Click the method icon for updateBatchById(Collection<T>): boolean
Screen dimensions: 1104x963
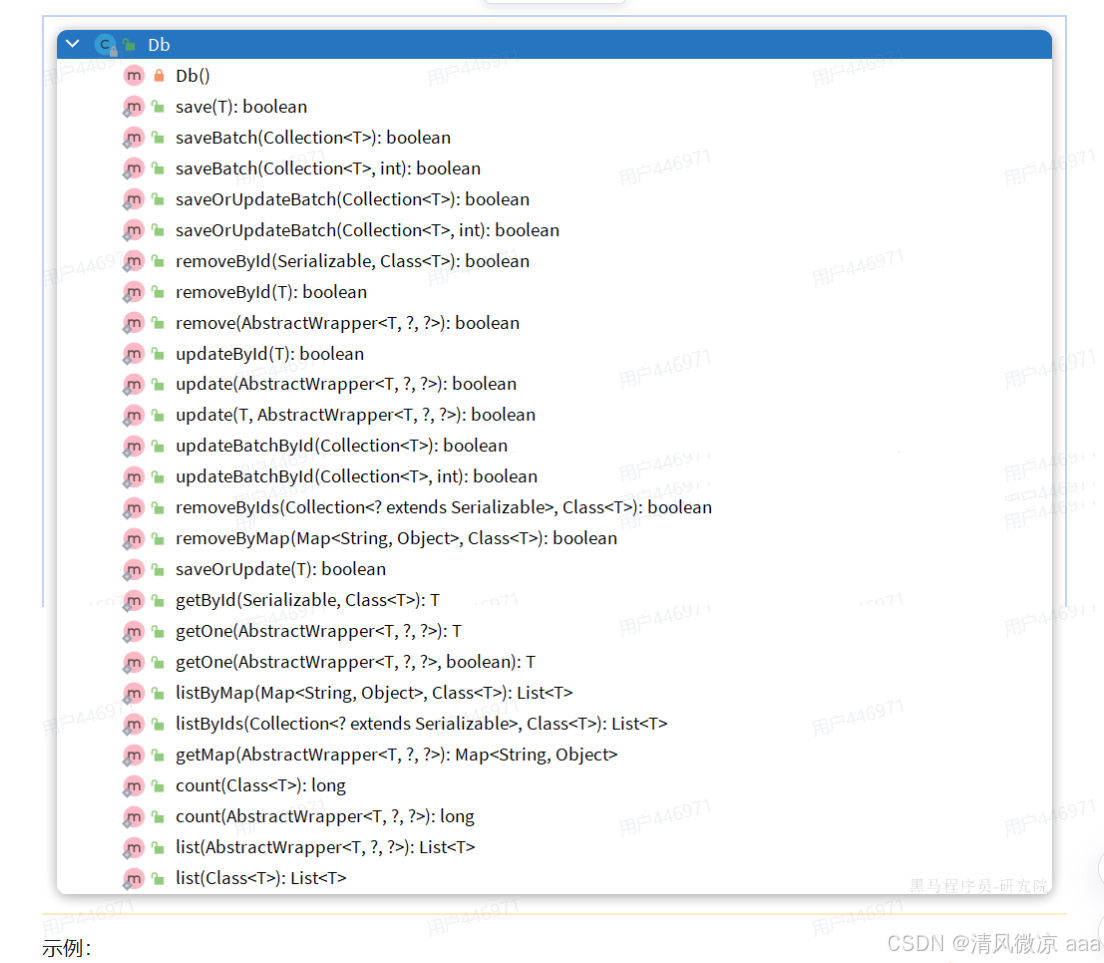133,446
